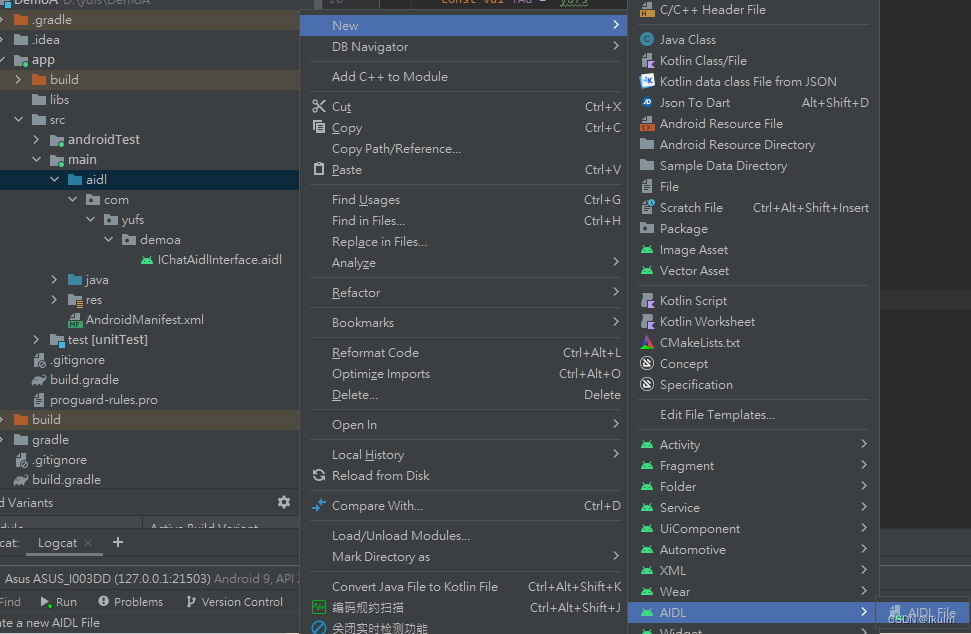Click the Scratch File icon
This screenshot has height=634, width=971.
[x=647, y=207]
